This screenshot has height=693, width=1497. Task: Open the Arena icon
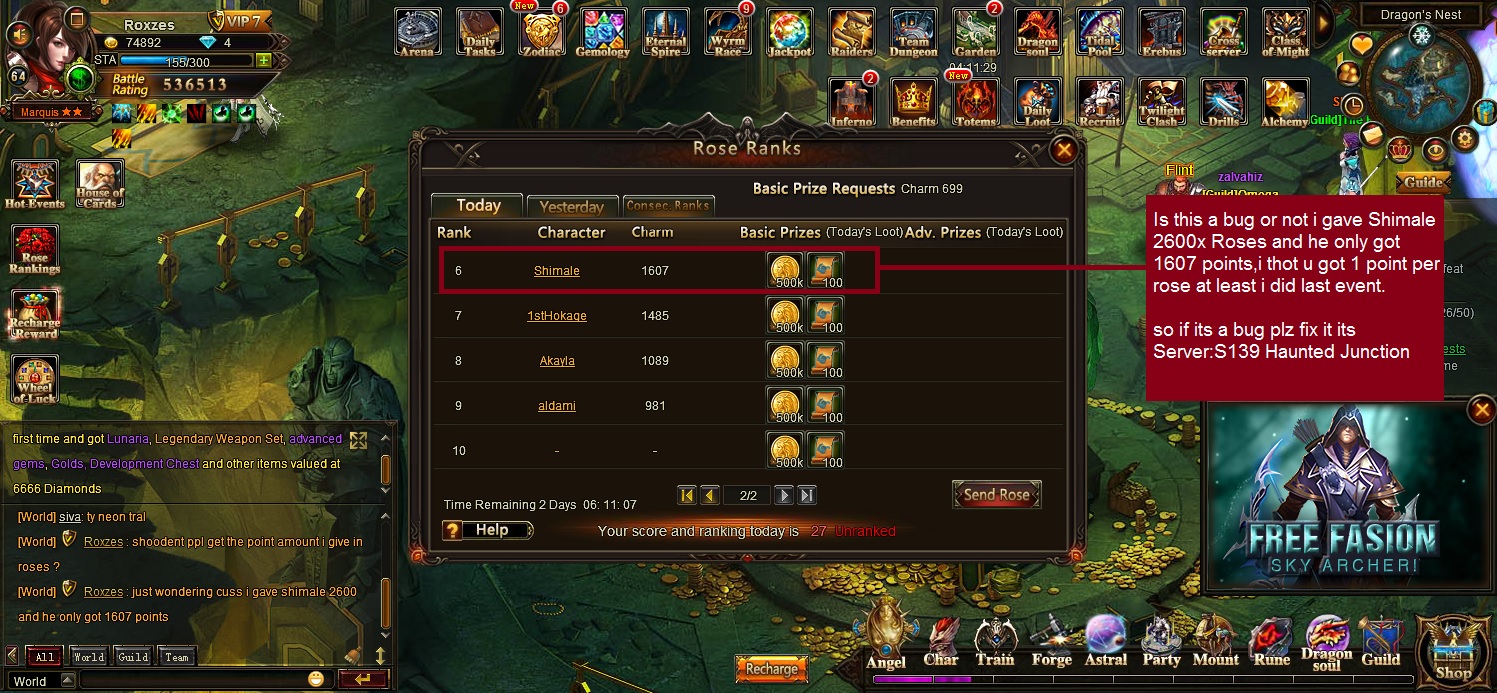click(417, 32)
